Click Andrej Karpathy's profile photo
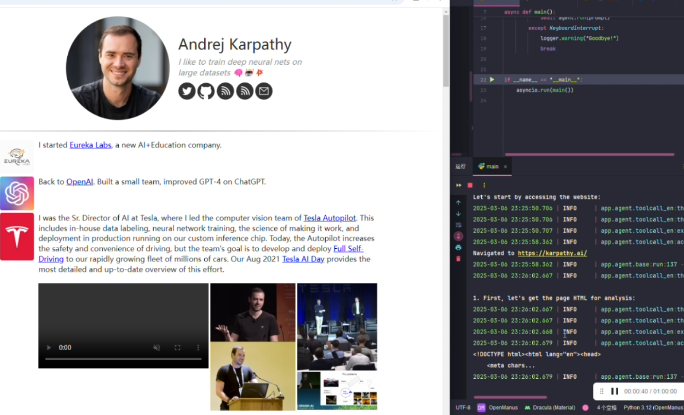The height and width of the screenshot is (415, 684). point(118,68)
